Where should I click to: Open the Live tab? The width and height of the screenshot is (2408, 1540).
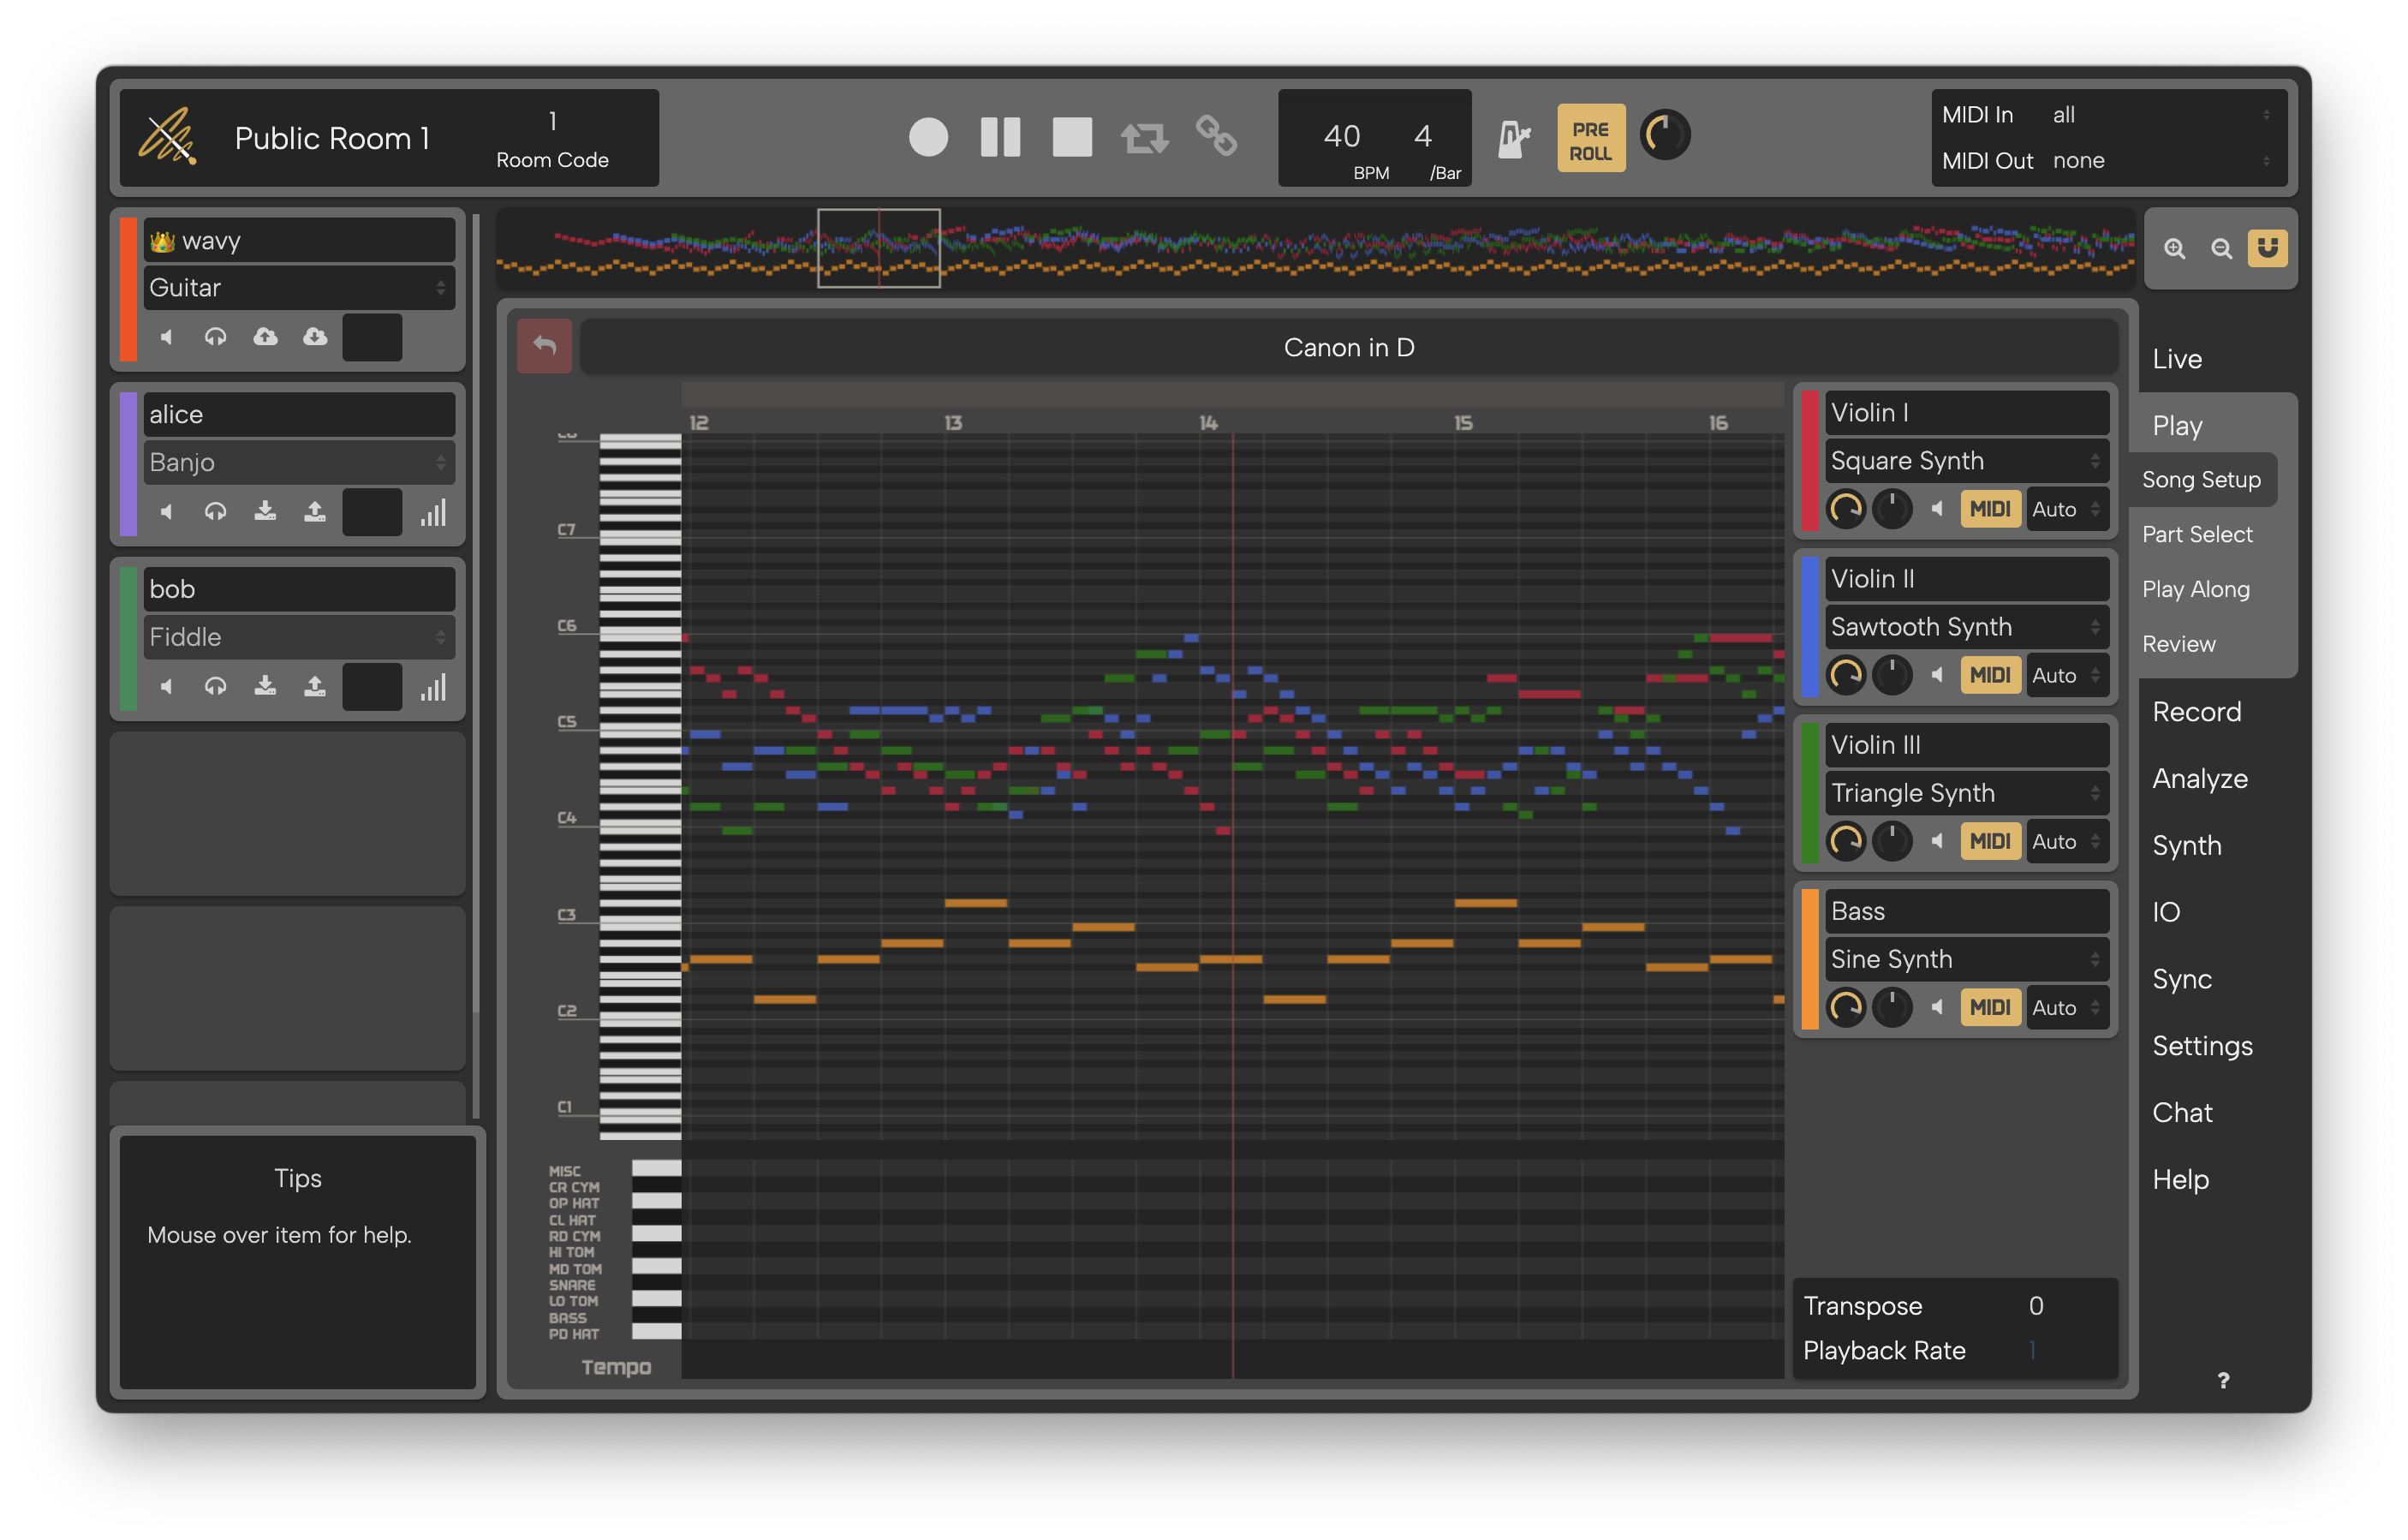point(2177,359)
